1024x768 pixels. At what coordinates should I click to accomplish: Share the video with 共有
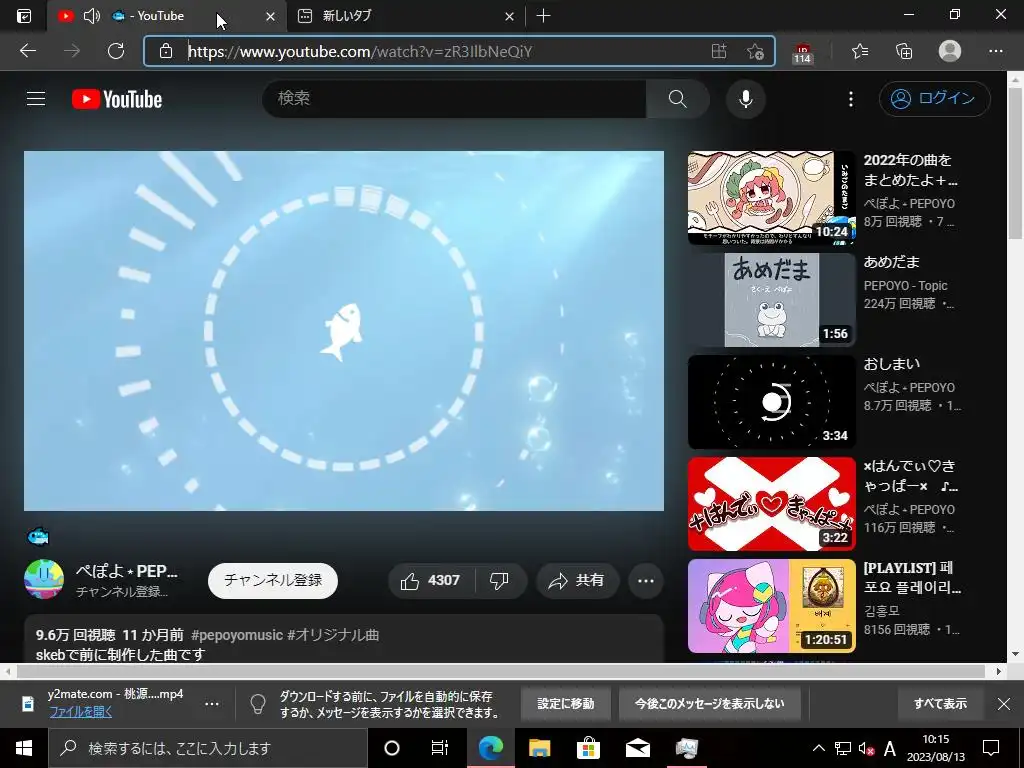coord(577,581)
